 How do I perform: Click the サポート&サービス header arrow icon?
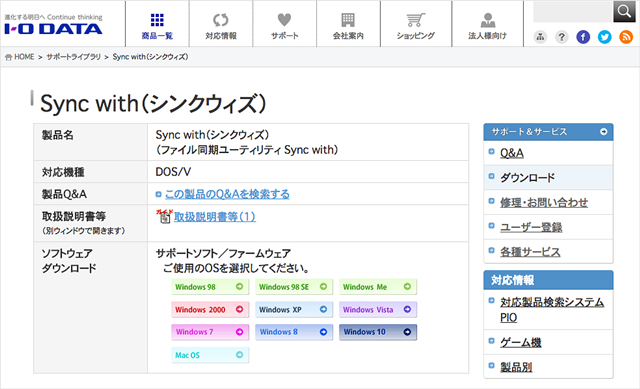pos(603,132)
